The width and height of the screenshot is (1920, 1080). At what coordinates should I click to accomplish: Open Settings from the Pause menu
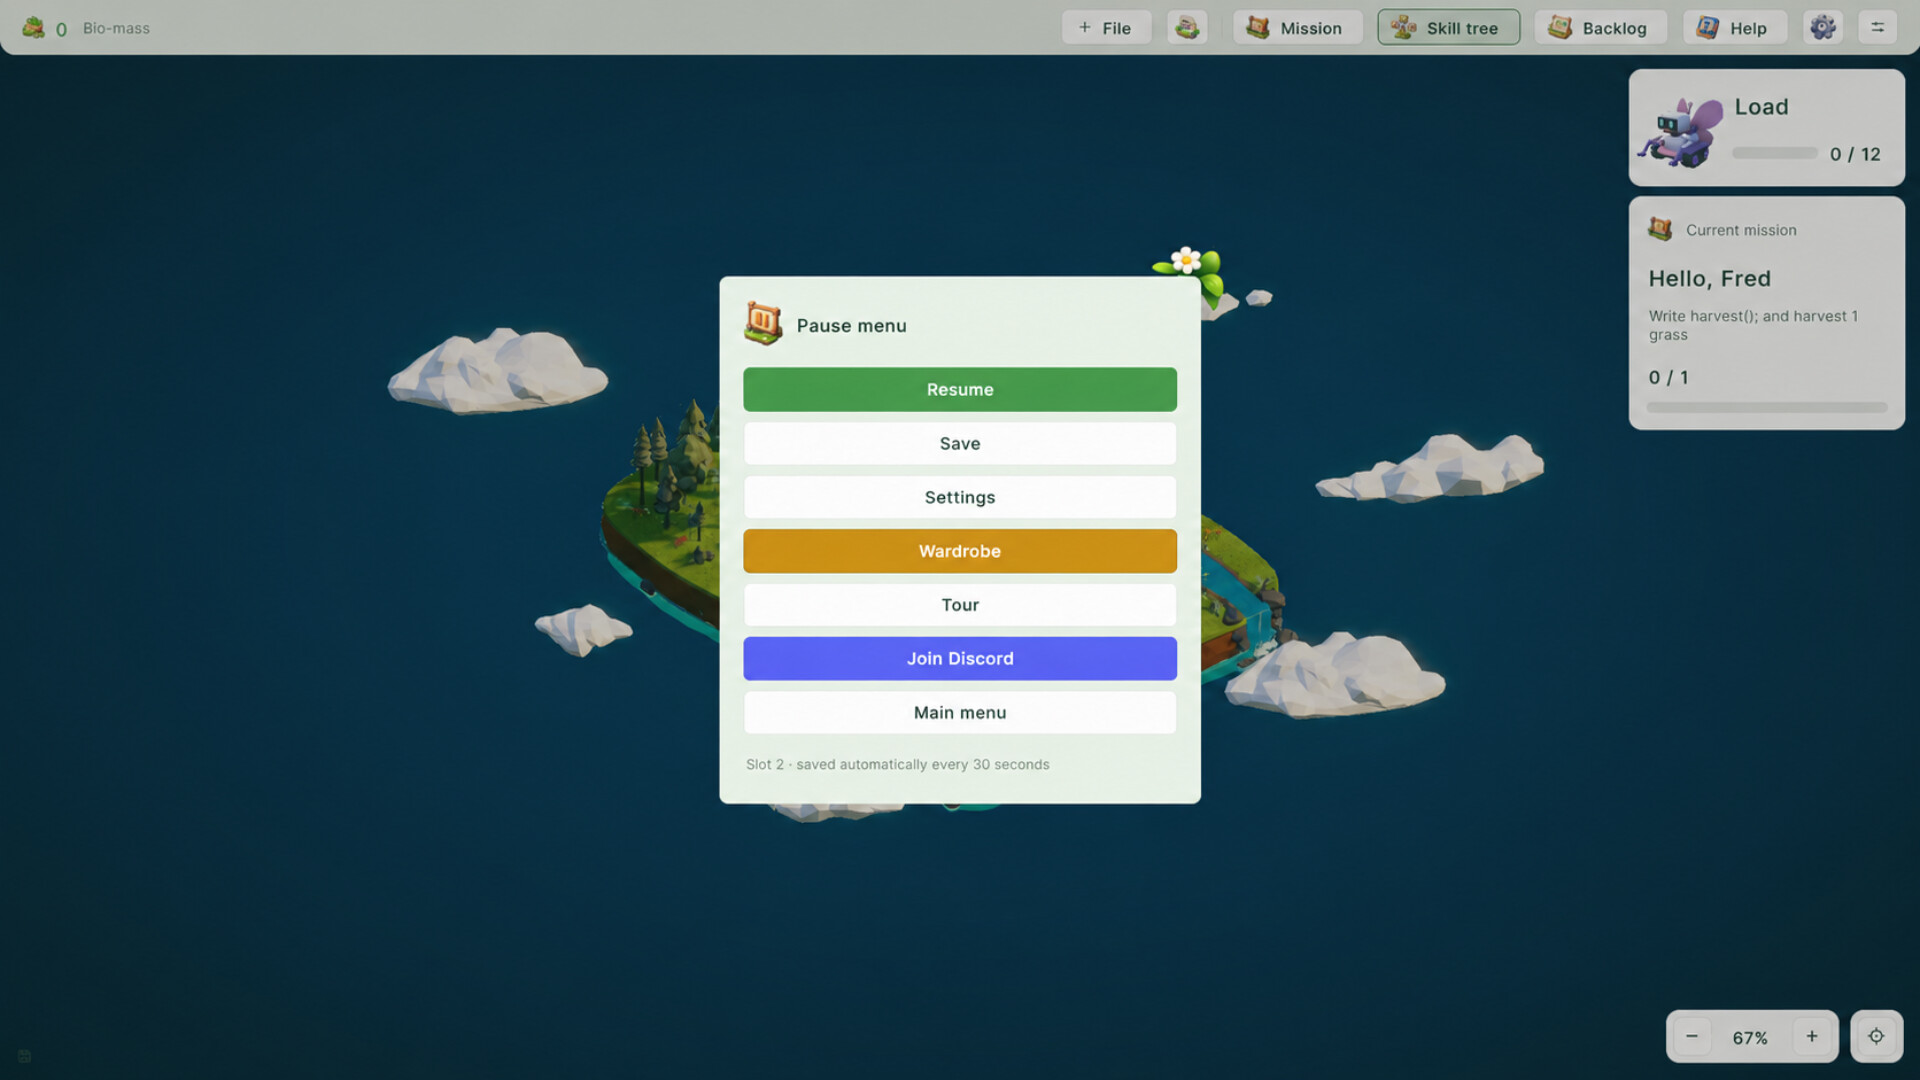coord(960,498)
